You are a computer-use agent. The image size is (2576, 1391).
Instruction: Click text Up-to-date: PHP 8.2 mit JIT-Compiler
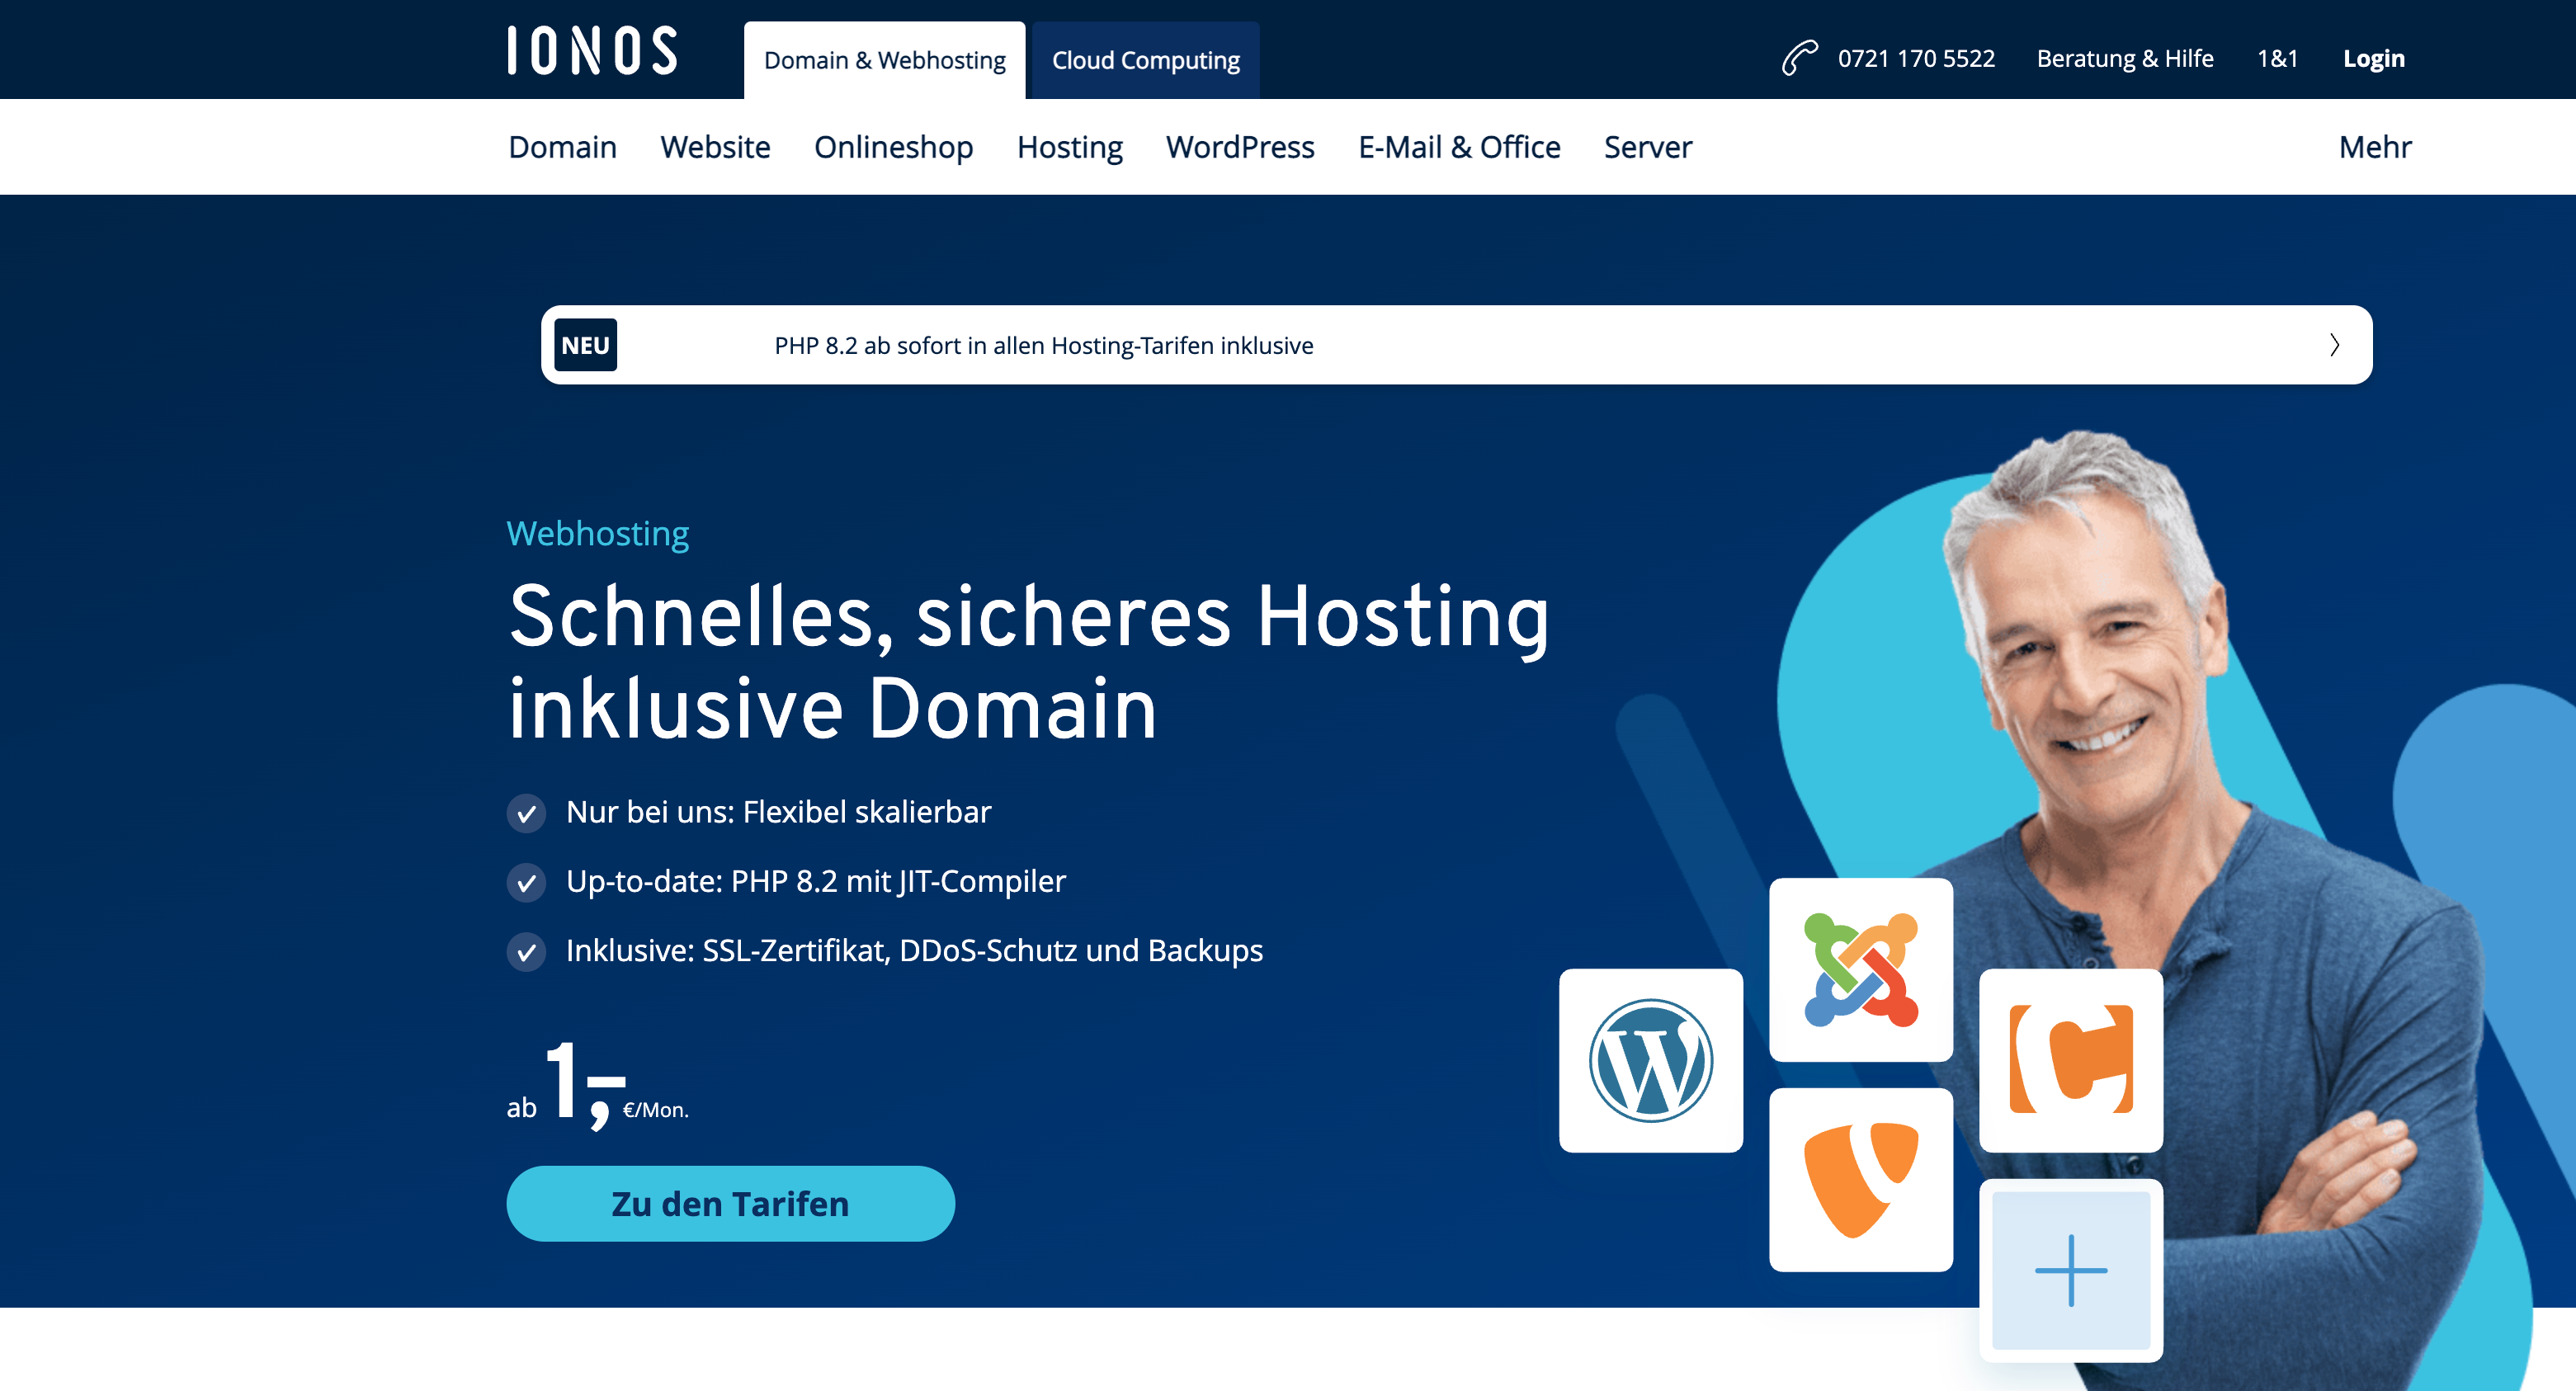click(x=816, y=881)
